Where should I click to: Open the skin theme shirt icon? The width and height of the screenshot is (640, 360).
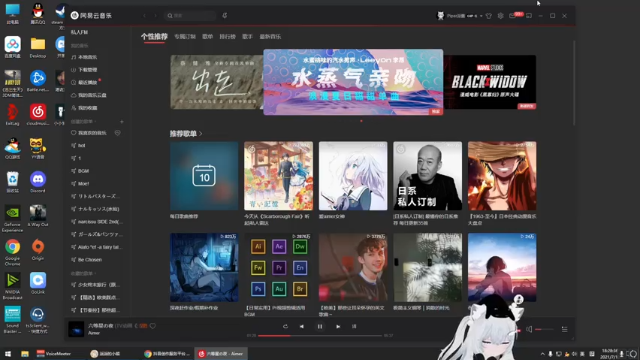tap(489, 16)
